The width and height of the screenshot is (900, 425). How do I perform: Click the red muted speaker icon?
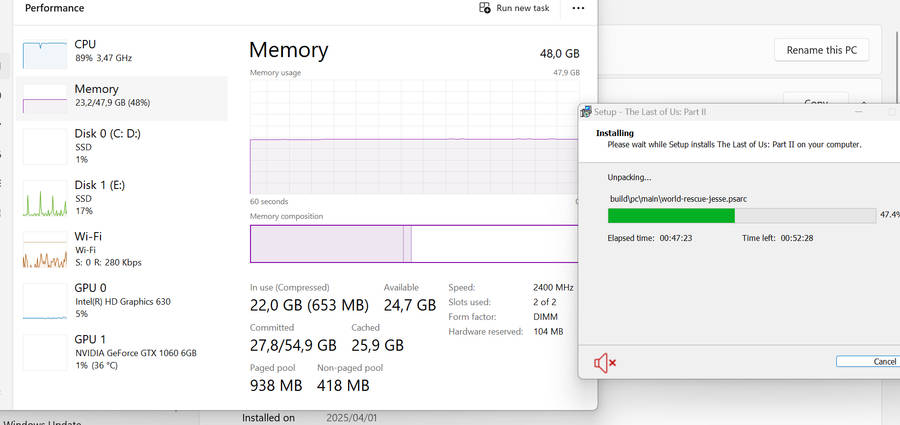(604, 362)
